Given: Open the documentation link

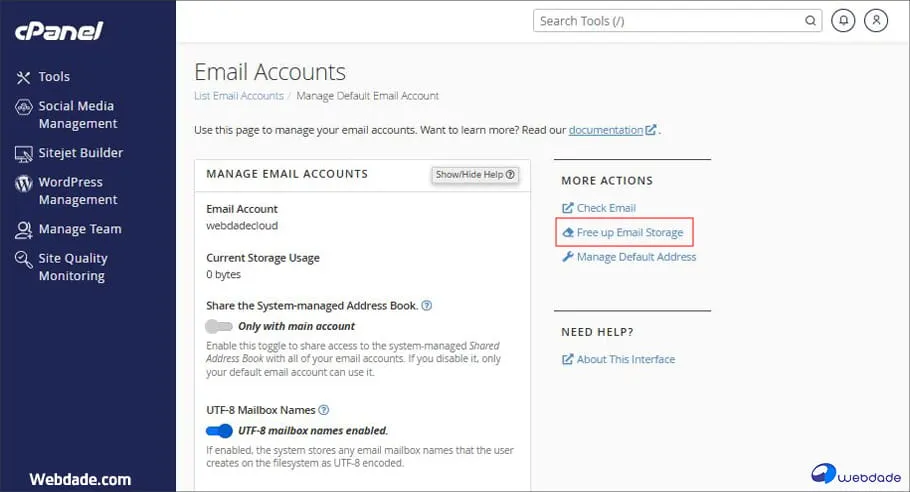Looking at the screenshot, I should [x=606, y=130].
